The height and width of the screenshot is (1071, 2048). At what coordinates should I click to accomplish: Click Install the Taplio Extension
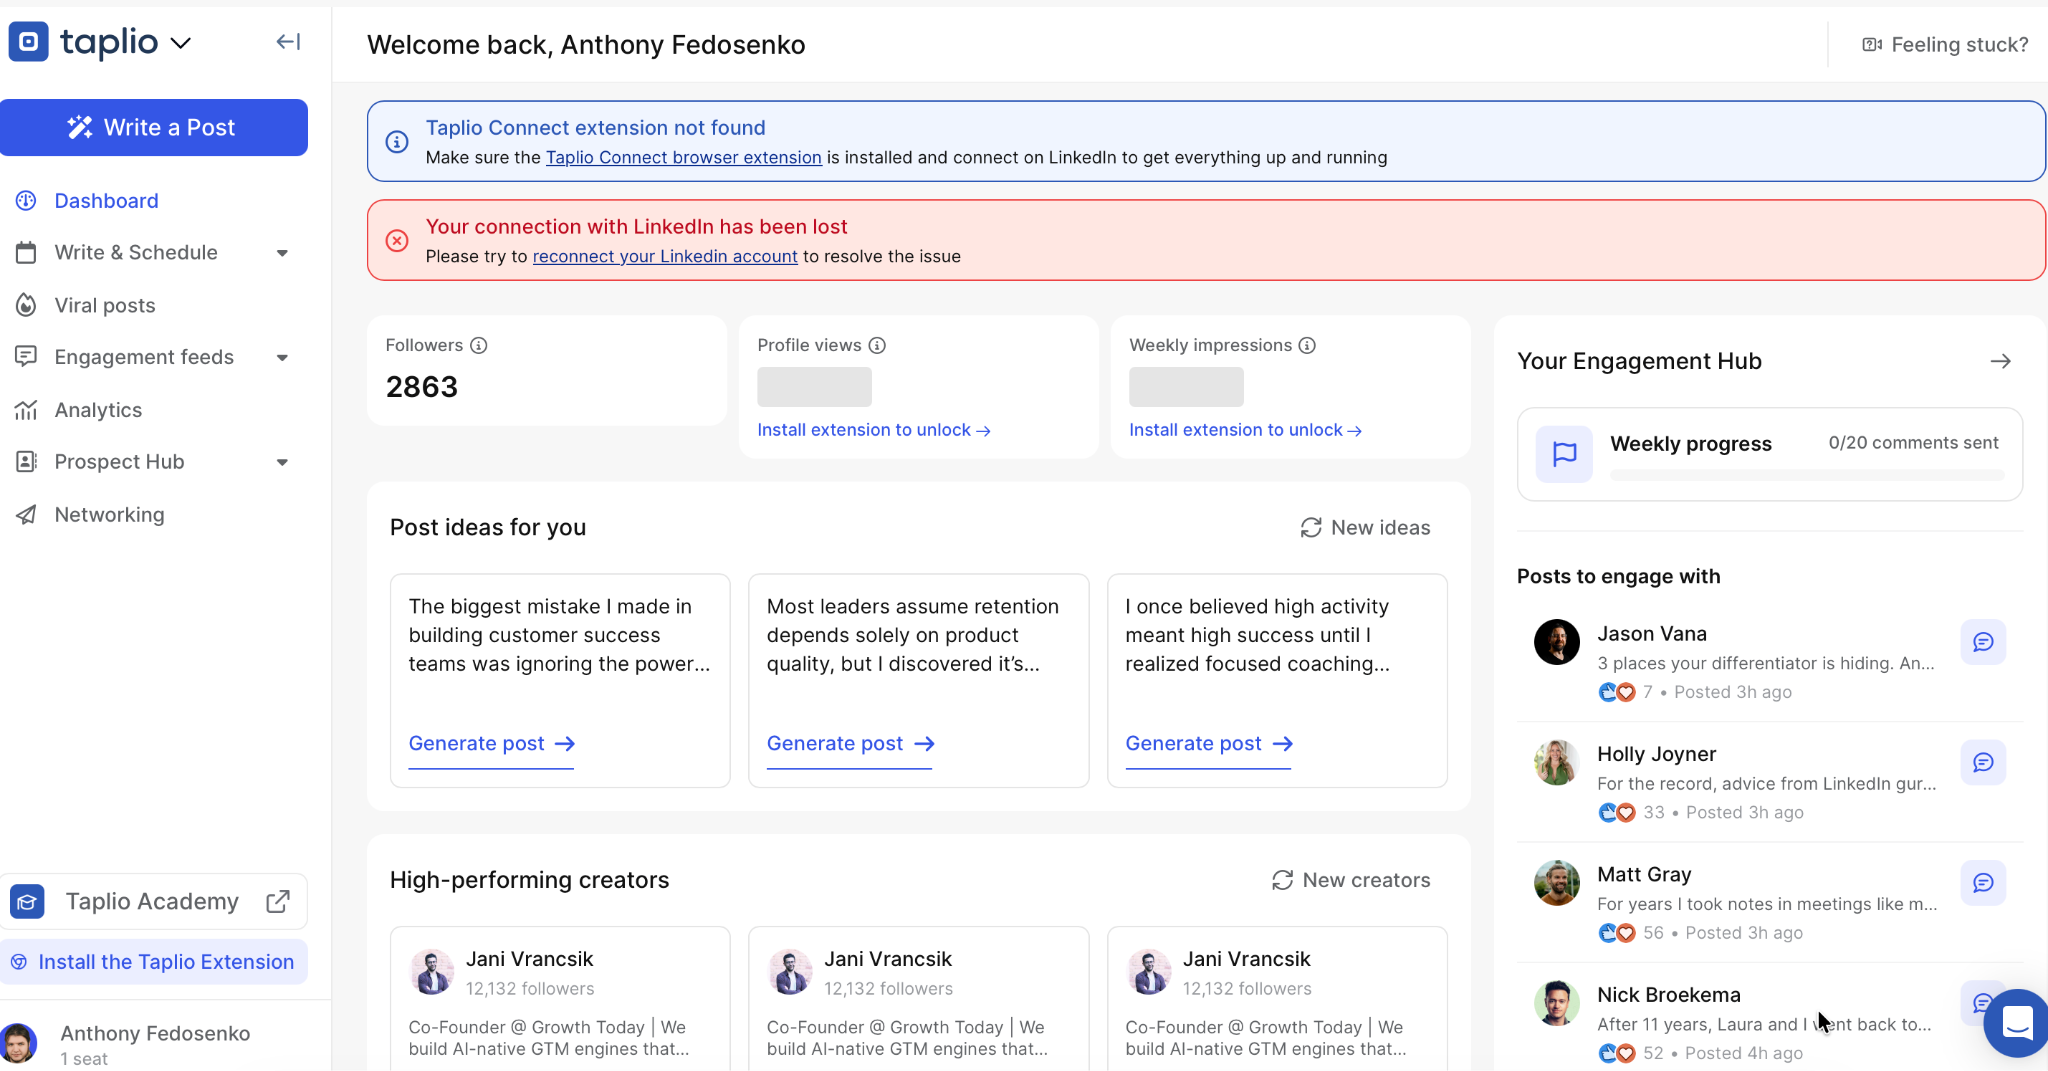(154, 962)
